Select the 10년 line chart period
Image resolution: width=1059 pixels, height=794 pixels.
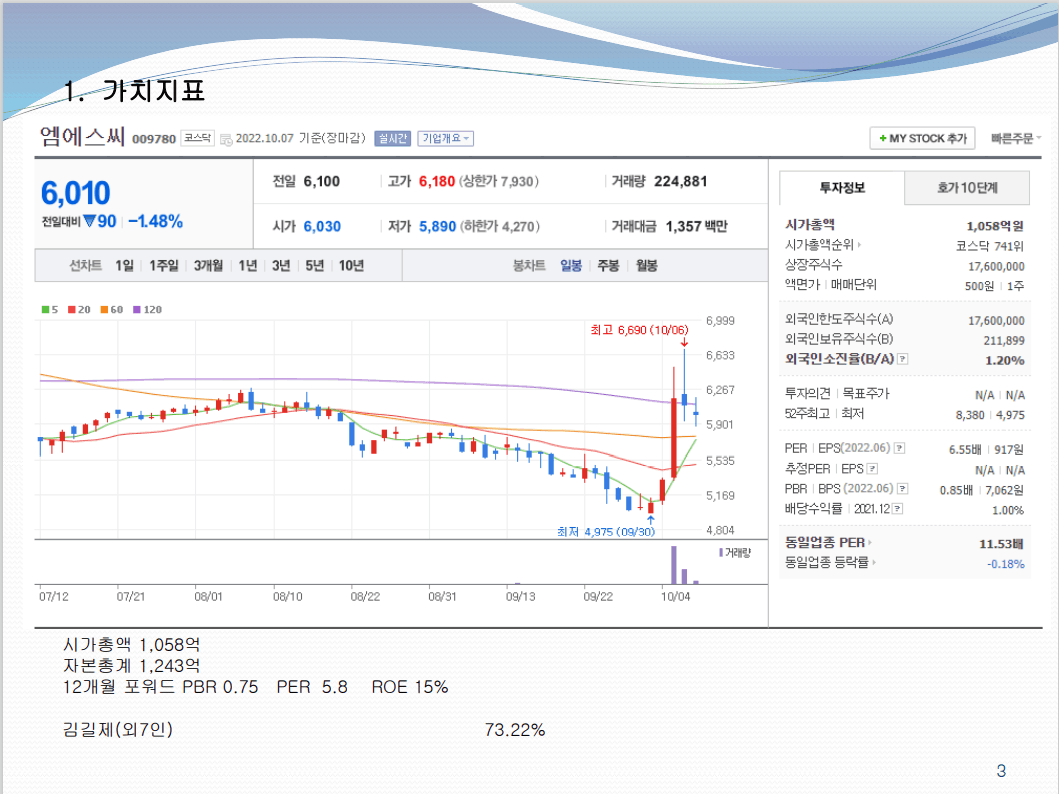pyautogui.click(x=351, y=266)
